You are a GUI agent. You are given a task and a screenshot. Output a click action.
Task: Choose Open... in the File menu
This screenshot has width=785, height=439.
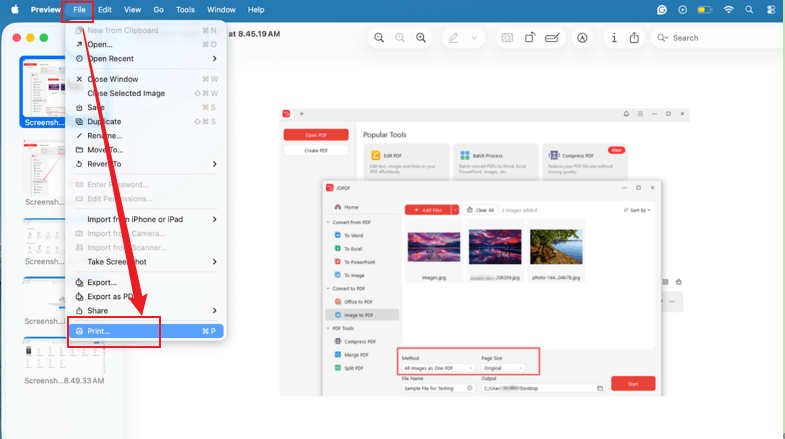(146, 45)
